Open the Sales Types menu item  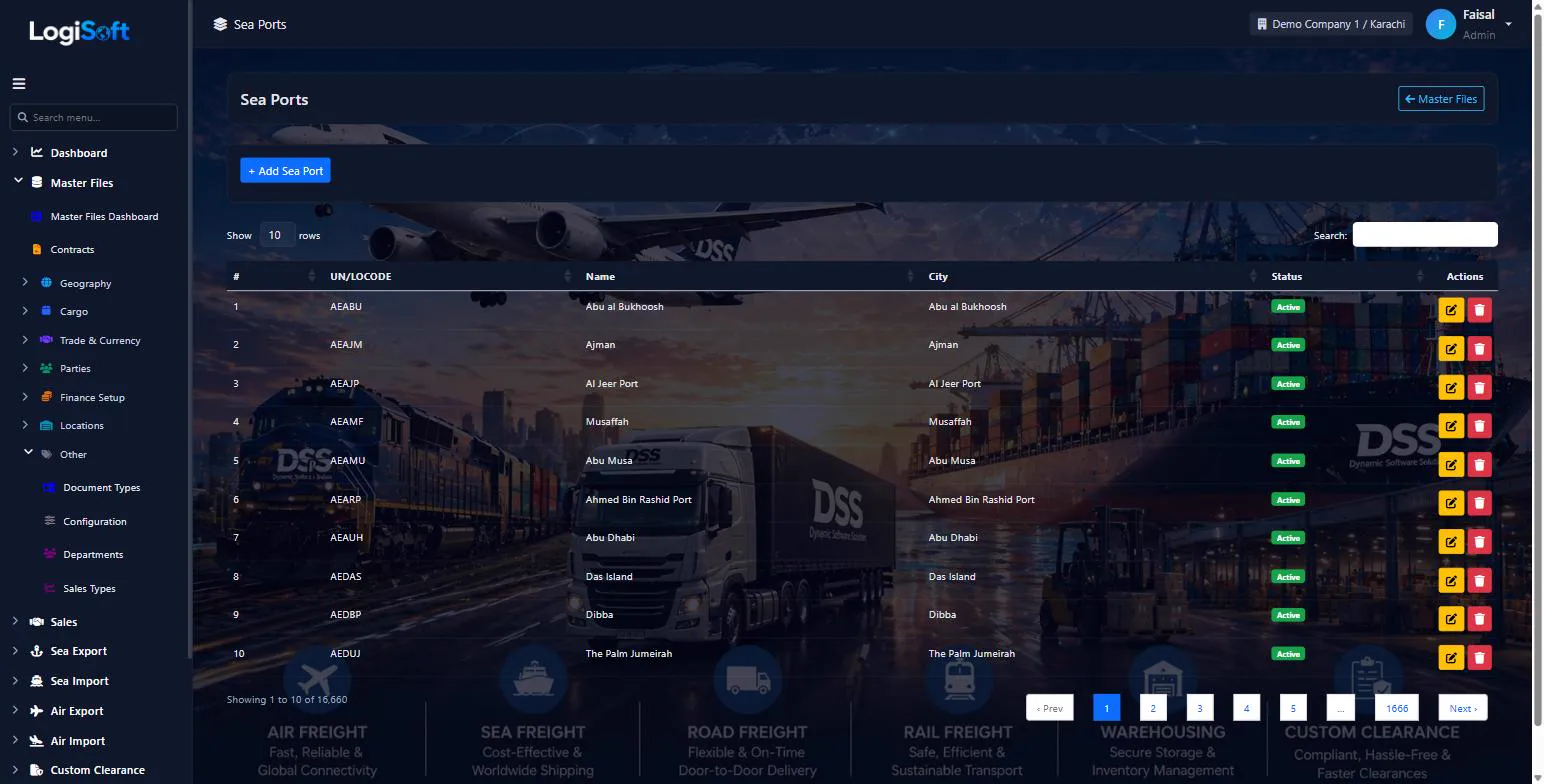click(89, 588)
